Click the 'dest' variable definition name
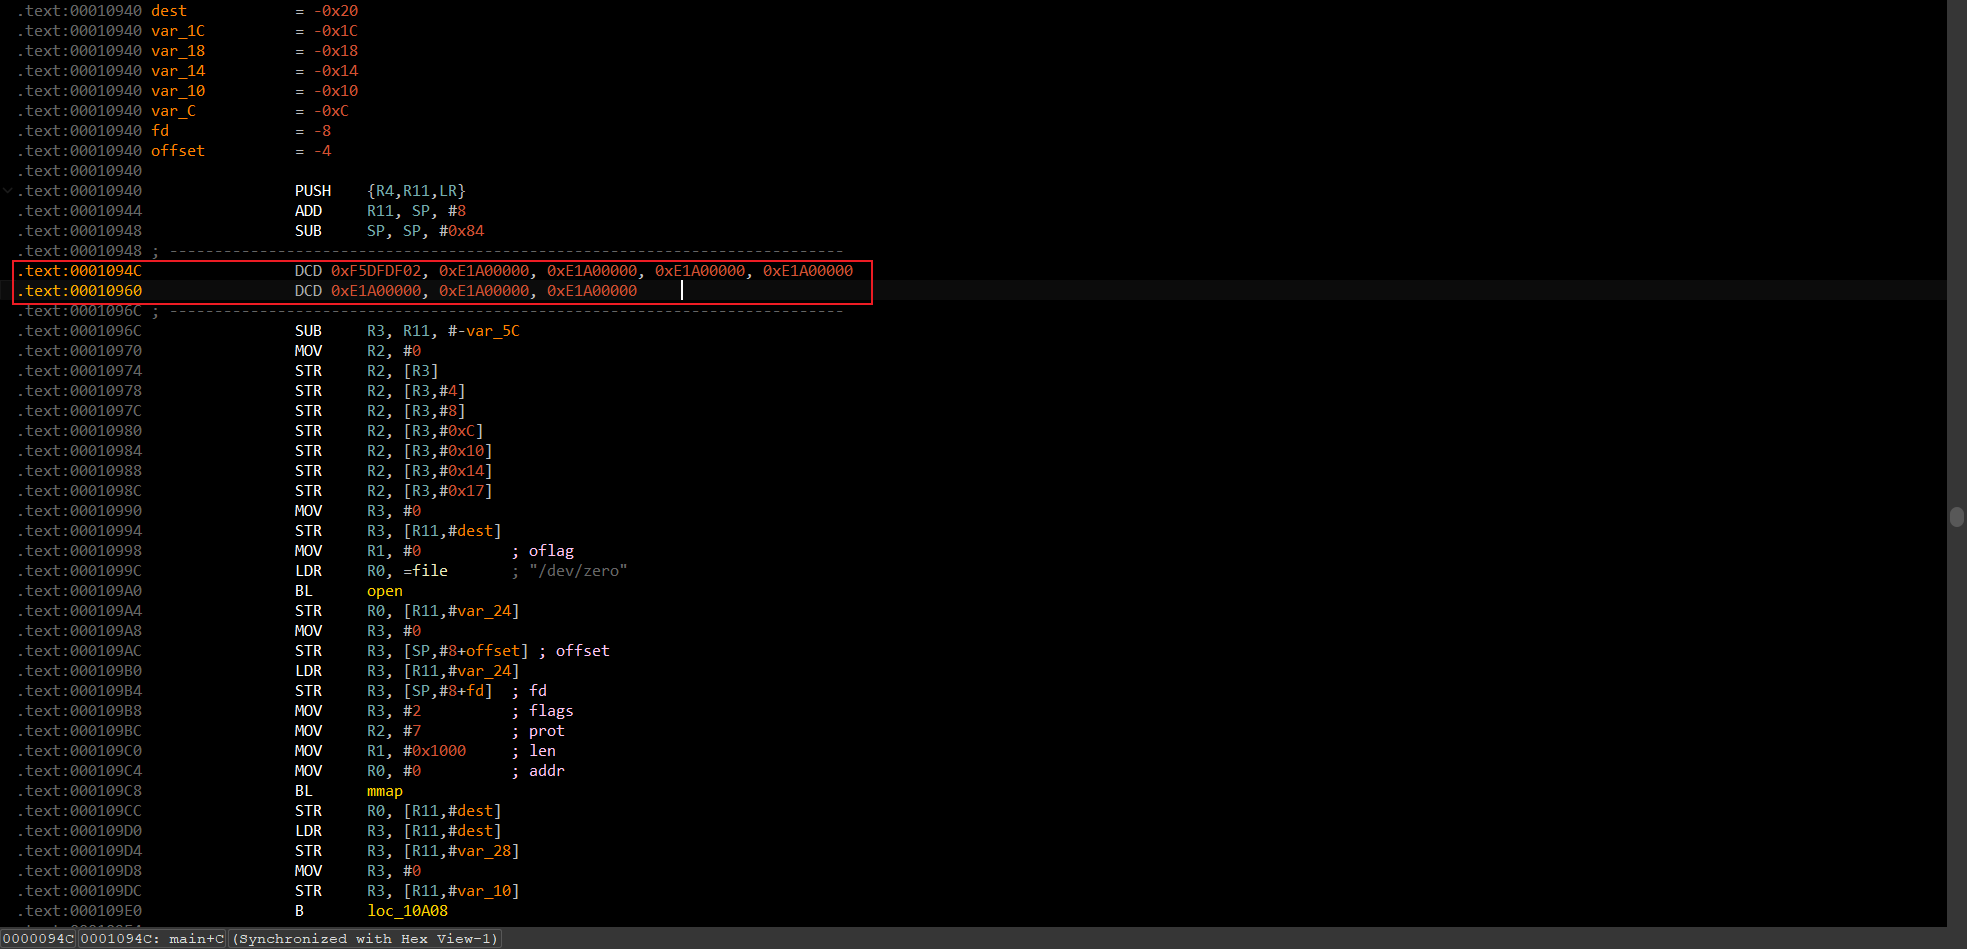This screenshot has height=949, width=1967. pyautogui.click(x=169, y=11)
